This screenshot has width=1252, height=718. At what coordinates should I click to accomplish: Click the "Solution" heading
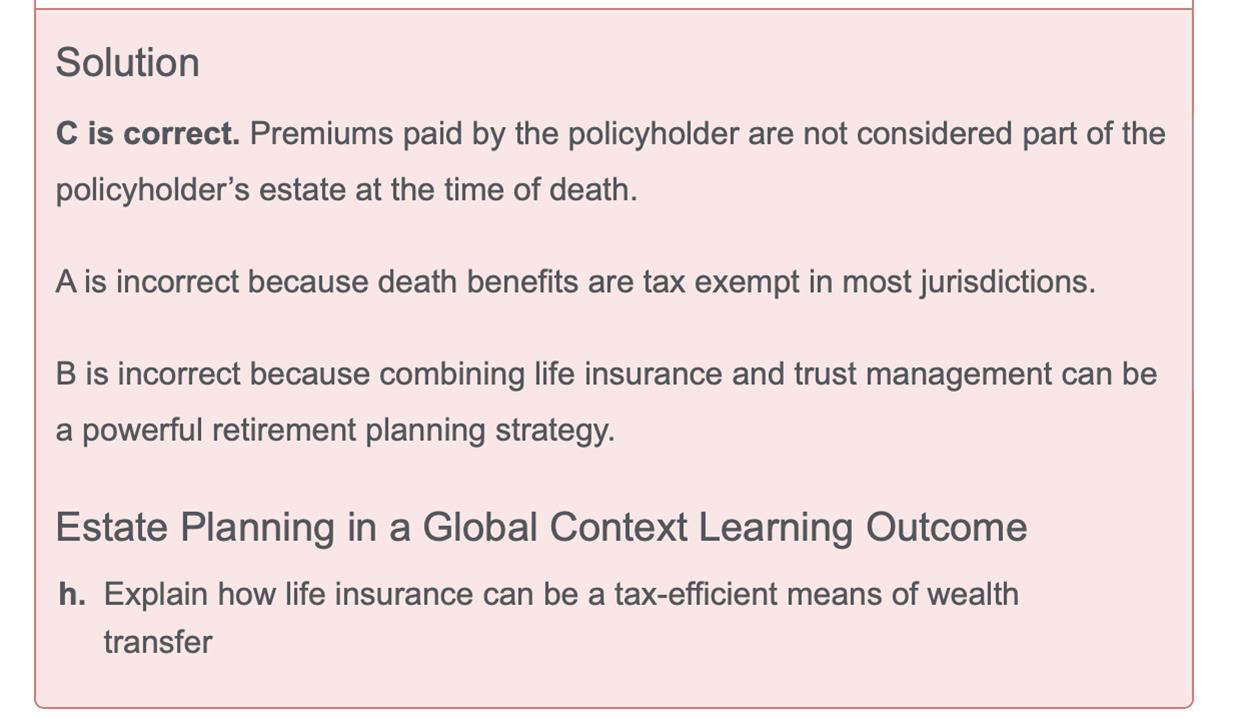click(x=127, y=63)
